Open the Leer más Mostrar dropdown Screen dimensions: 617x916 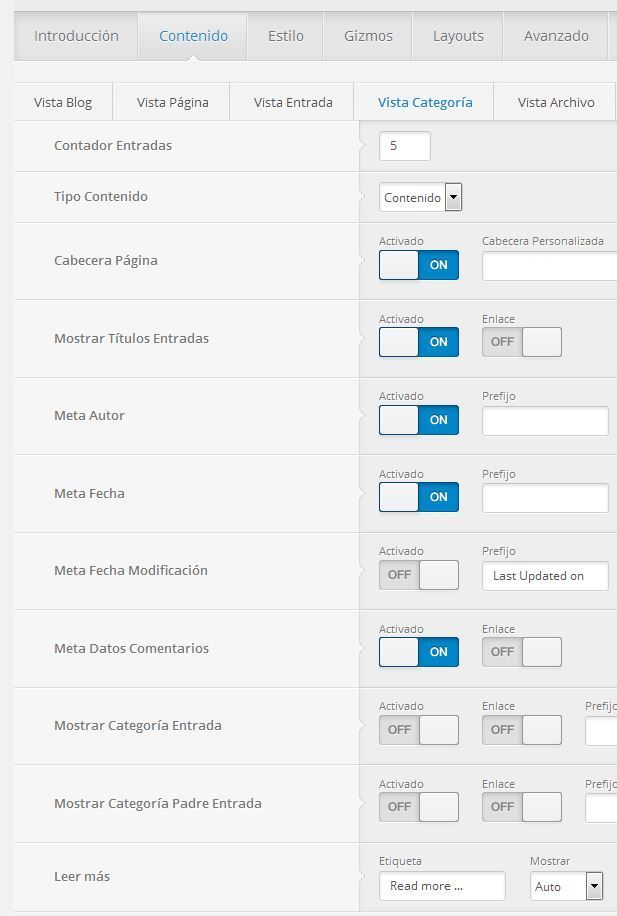[566, 886]
